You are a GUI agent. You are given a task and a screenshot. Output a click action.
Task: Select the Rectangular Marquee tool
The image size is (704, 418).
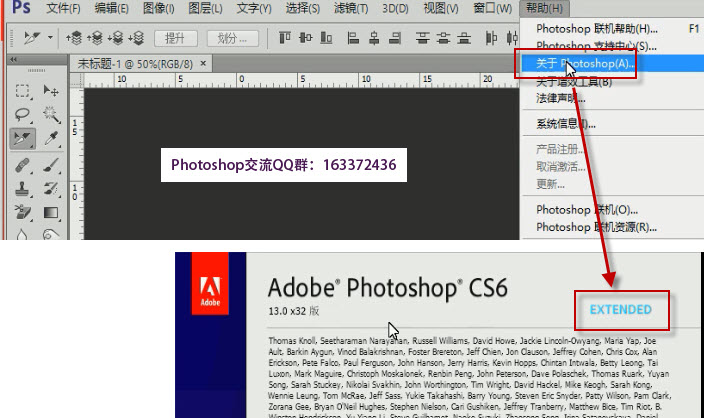pyautogui.click(x=22, y=91)
